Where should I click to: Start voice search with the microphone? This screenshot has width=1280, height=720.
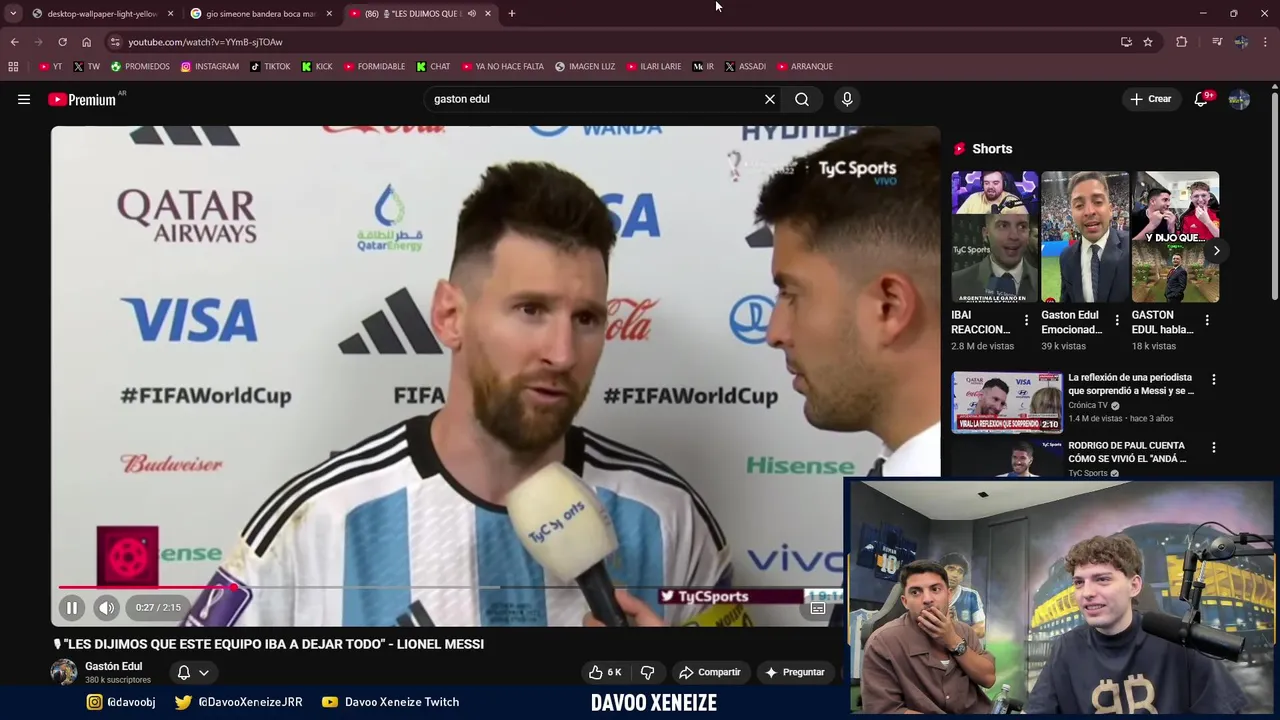tap(847, 99)
